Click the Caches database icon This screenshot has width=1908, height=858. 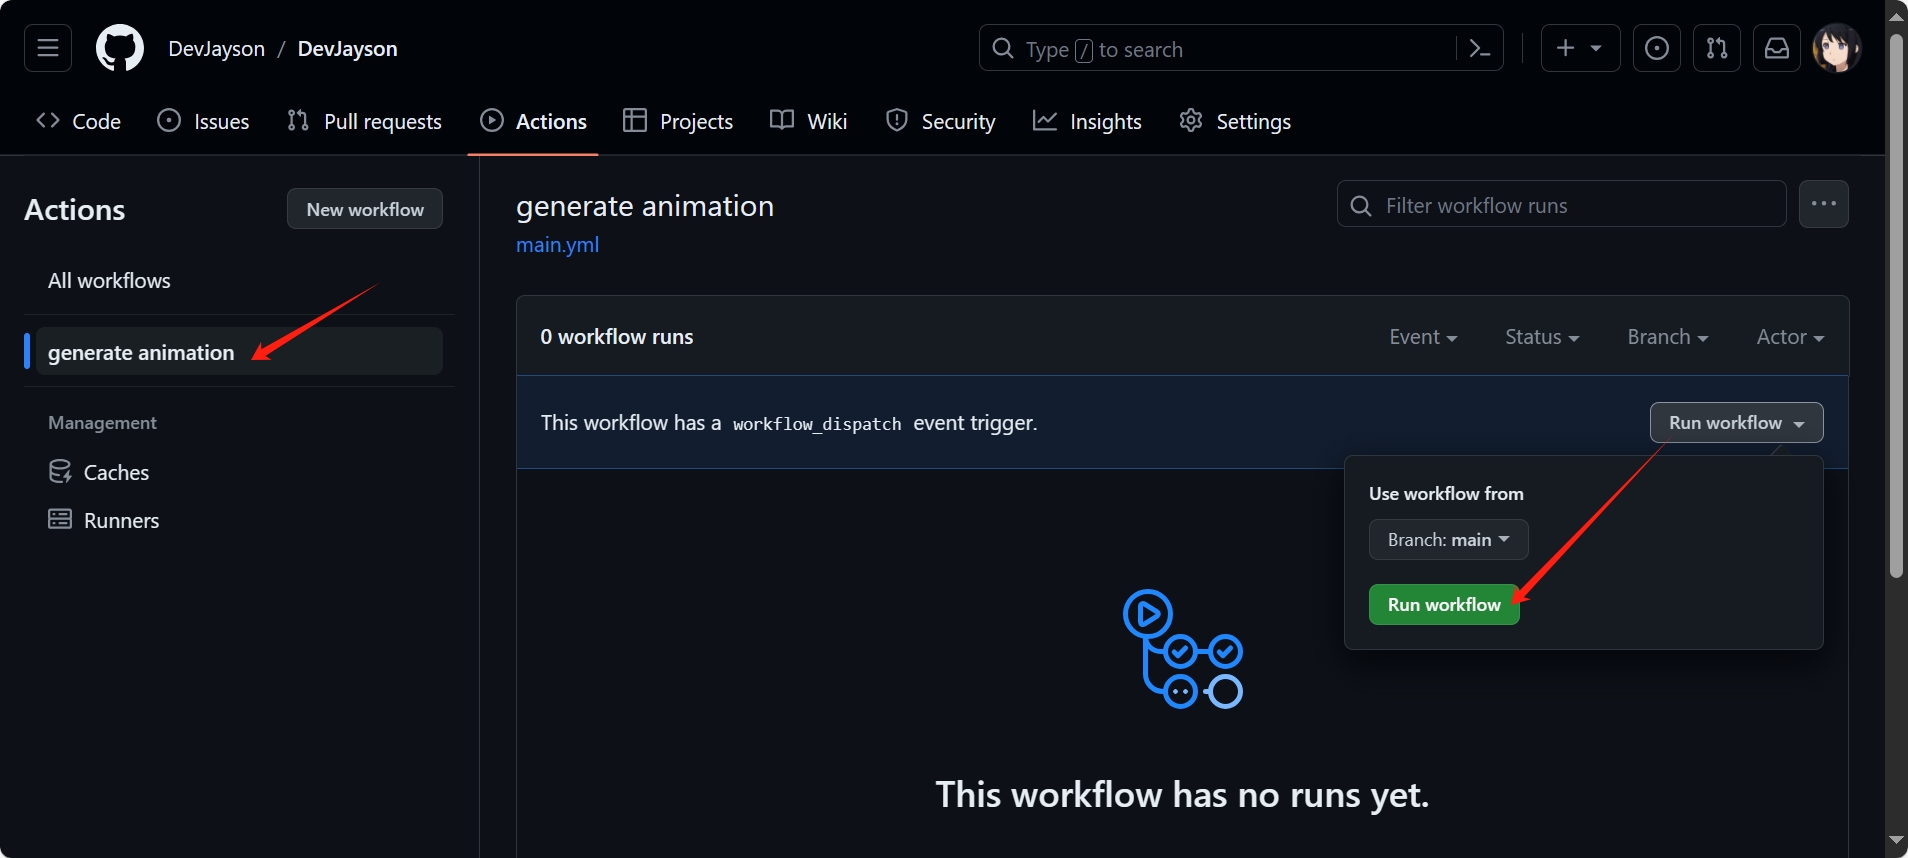[x=60, y=472]
